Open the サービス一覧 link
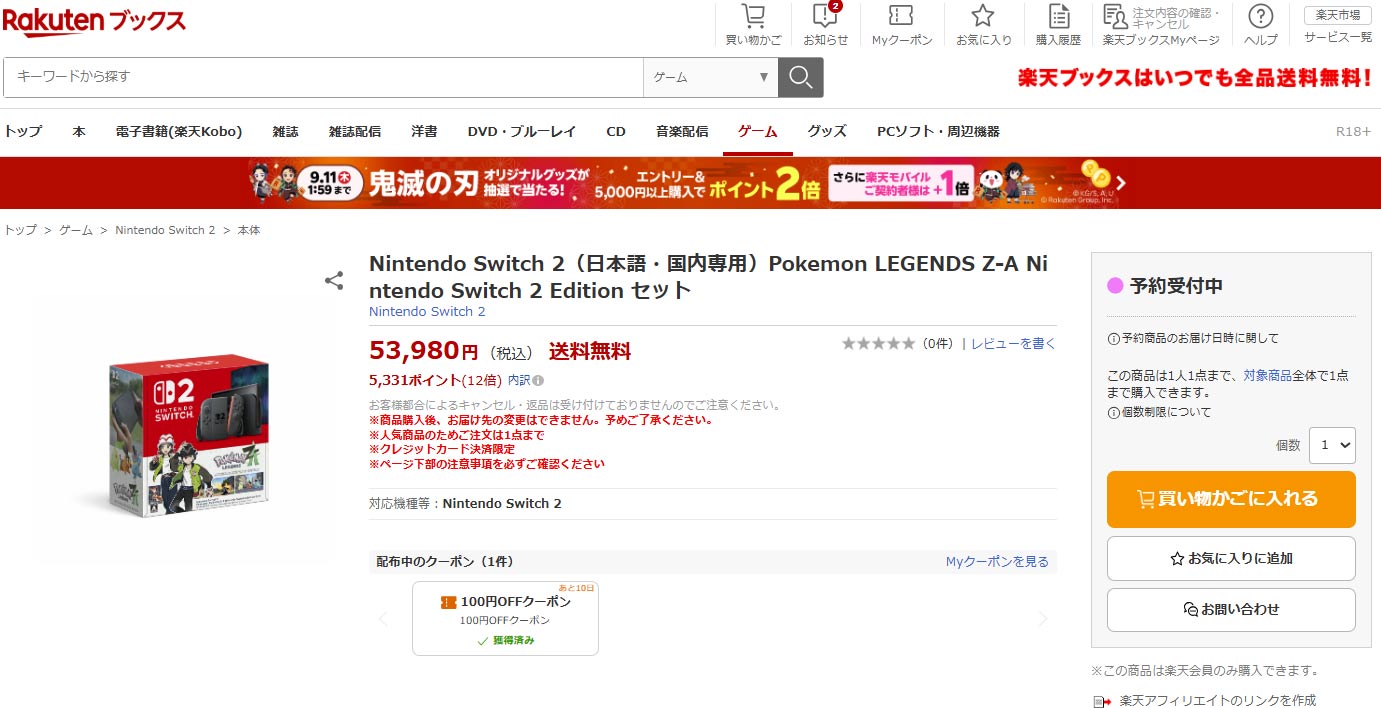Screen dimensions: 1381x708 pyautogui.click(x=1338, y=37)
